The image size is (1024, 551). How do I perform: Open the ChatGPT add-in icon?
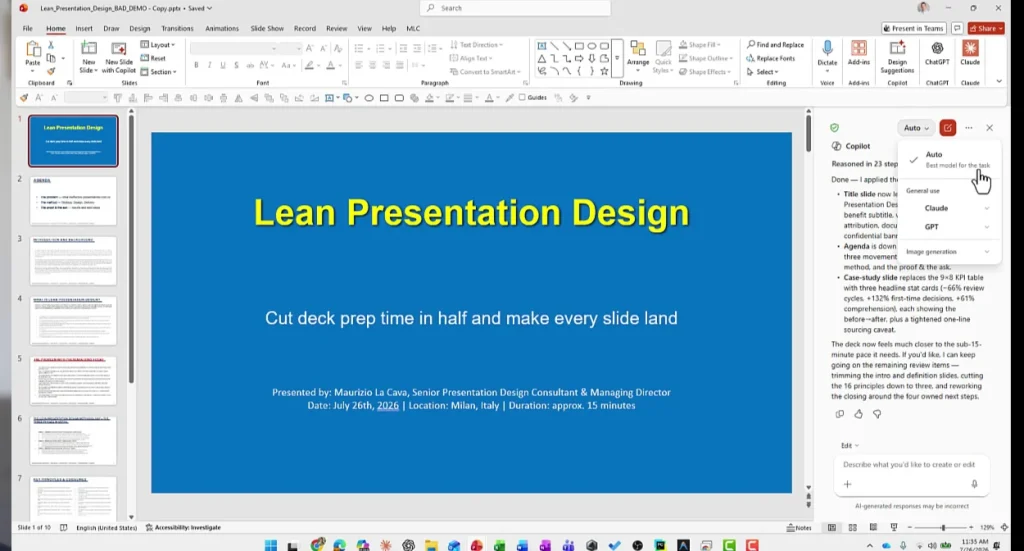click(936, 53)
